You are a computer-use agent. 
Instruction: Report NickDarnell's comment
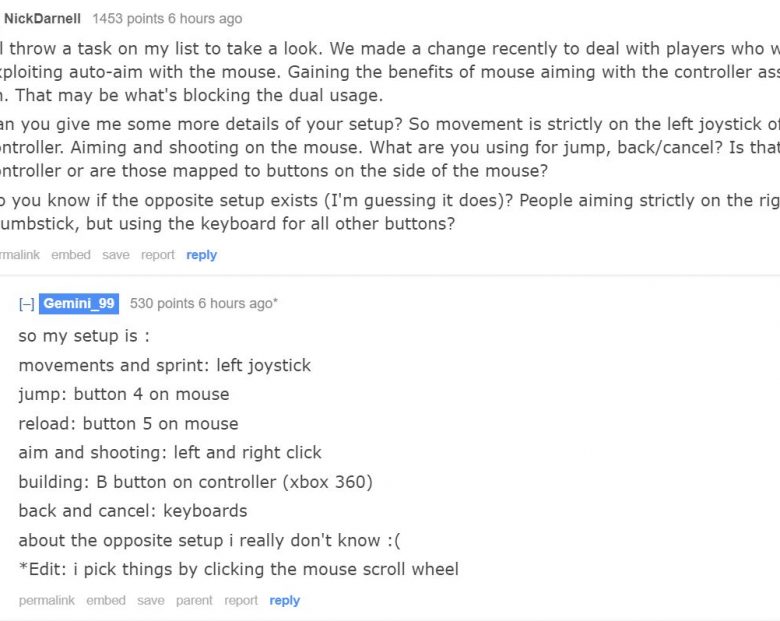coord(158,255)
